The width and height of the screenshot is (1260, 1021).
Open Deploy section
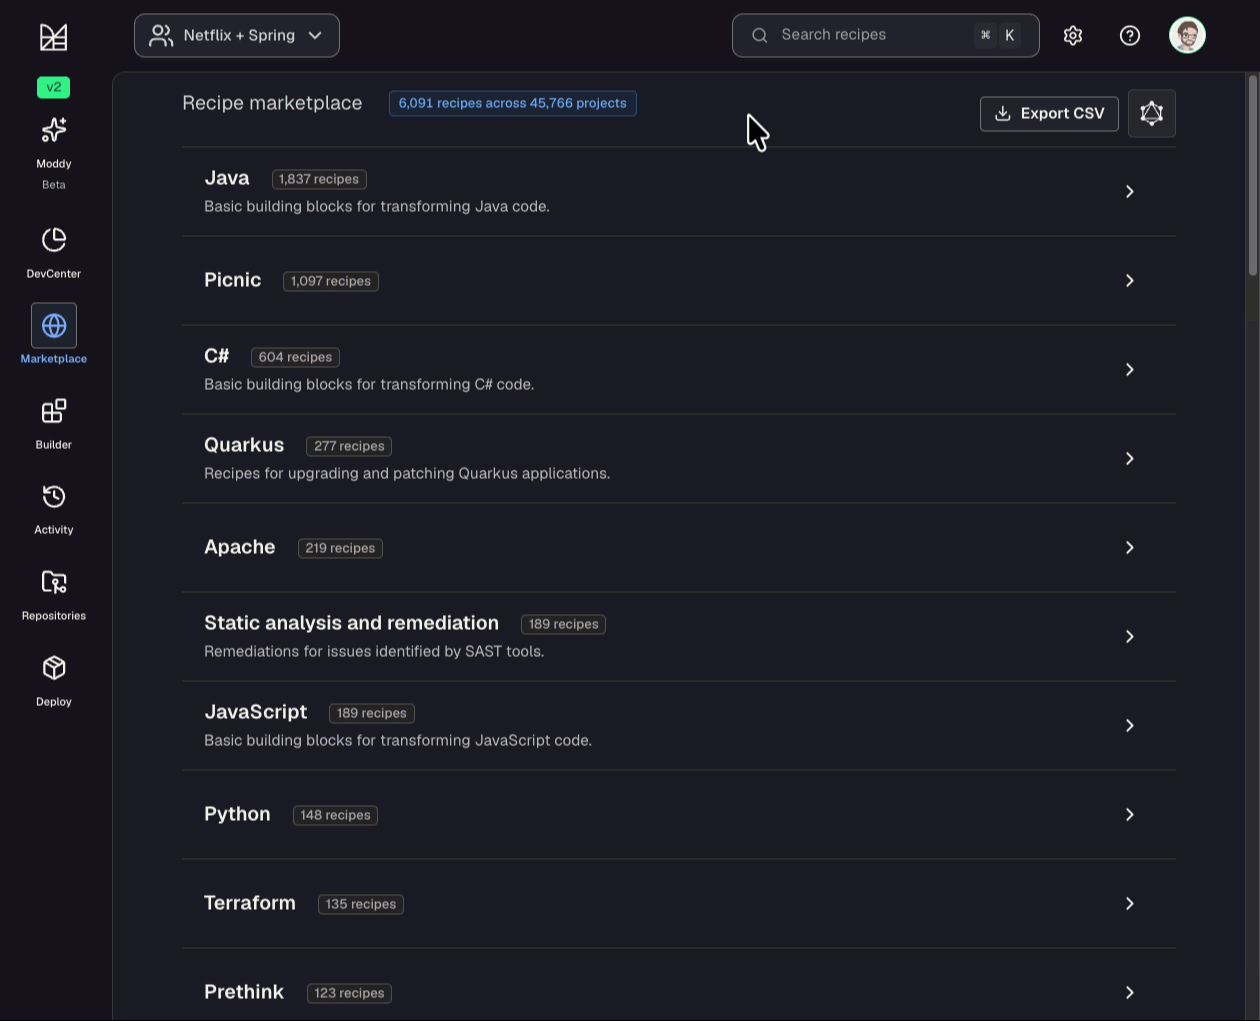54,681
